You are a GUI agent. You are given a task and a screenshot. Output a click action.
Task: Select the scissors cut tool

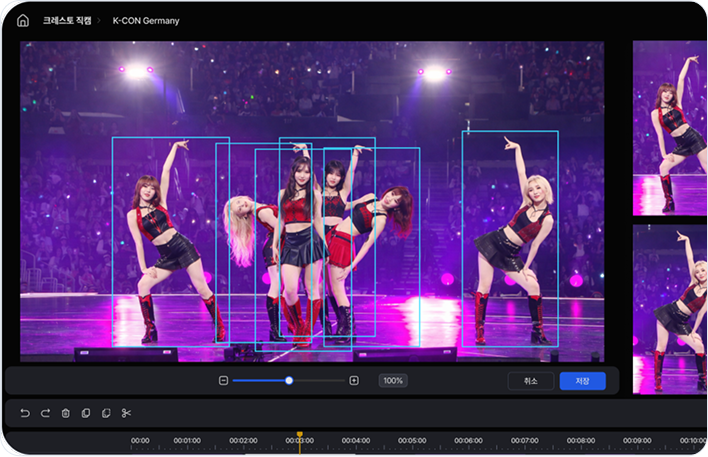coord(127,413)
